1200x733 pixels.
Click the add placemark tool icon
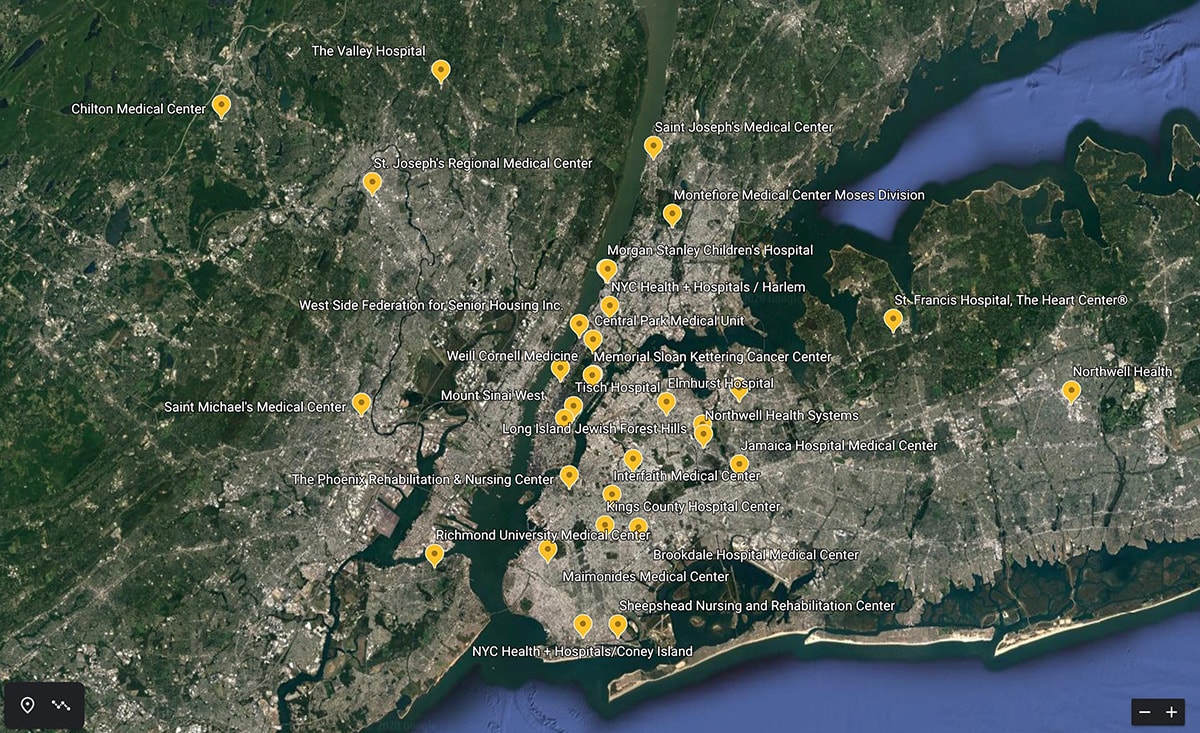pyautogui.click(x=28, y=706)
